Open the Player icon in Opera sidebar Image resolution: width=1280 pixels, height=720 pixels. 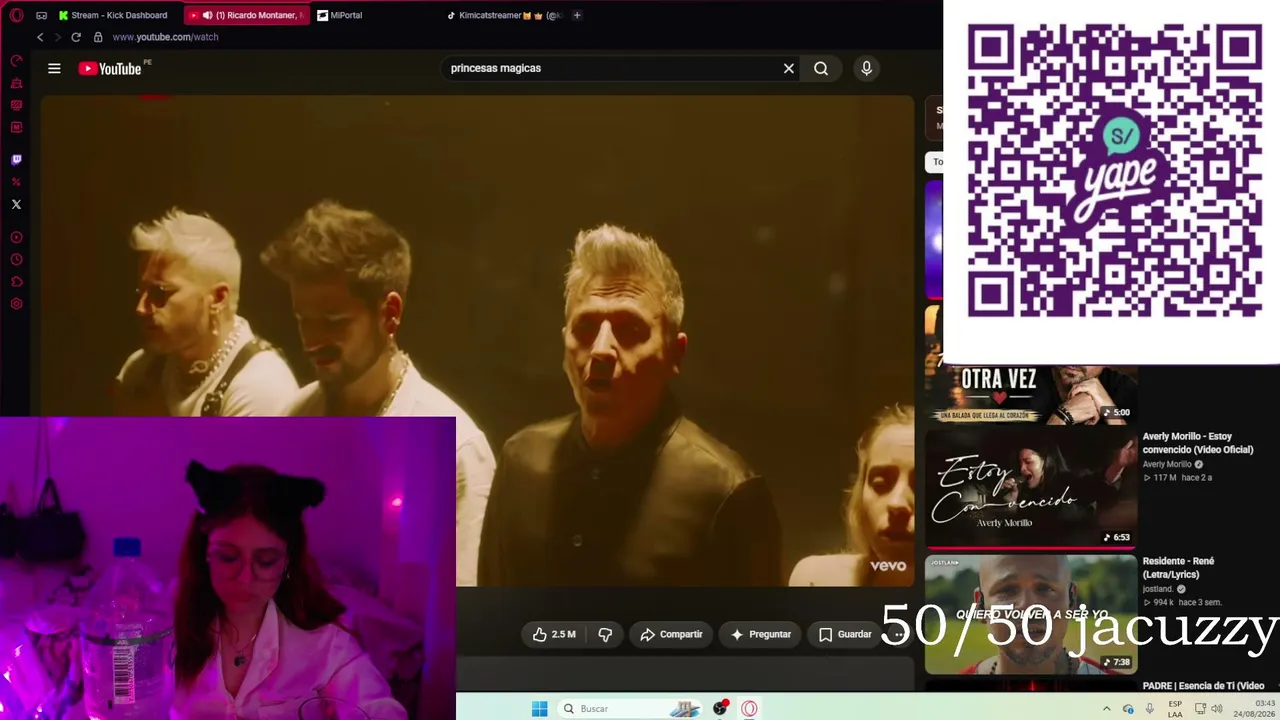point(16,238)
